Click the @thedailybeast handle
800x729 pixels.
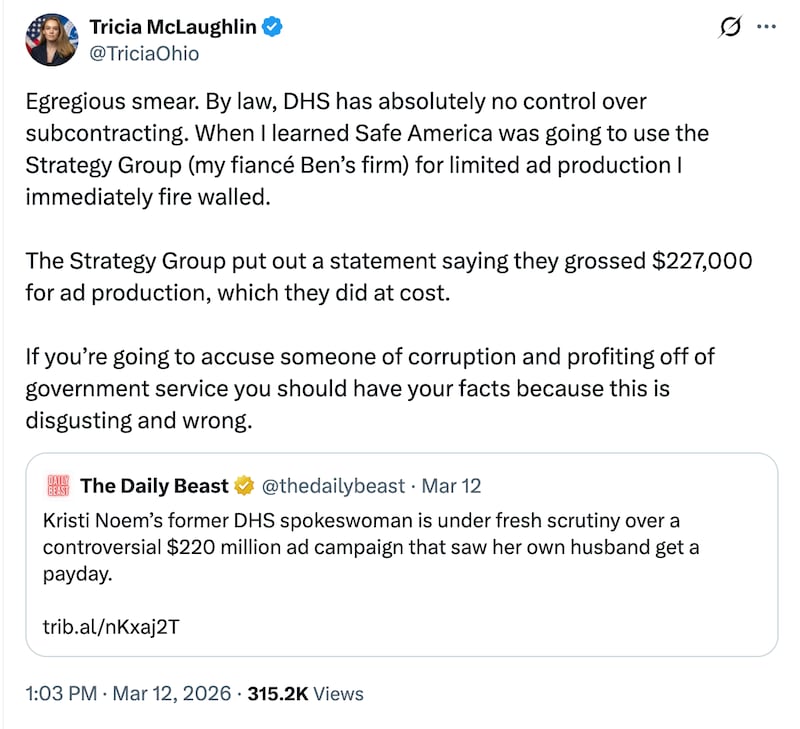pyautogui.click(x=333, y=486)
